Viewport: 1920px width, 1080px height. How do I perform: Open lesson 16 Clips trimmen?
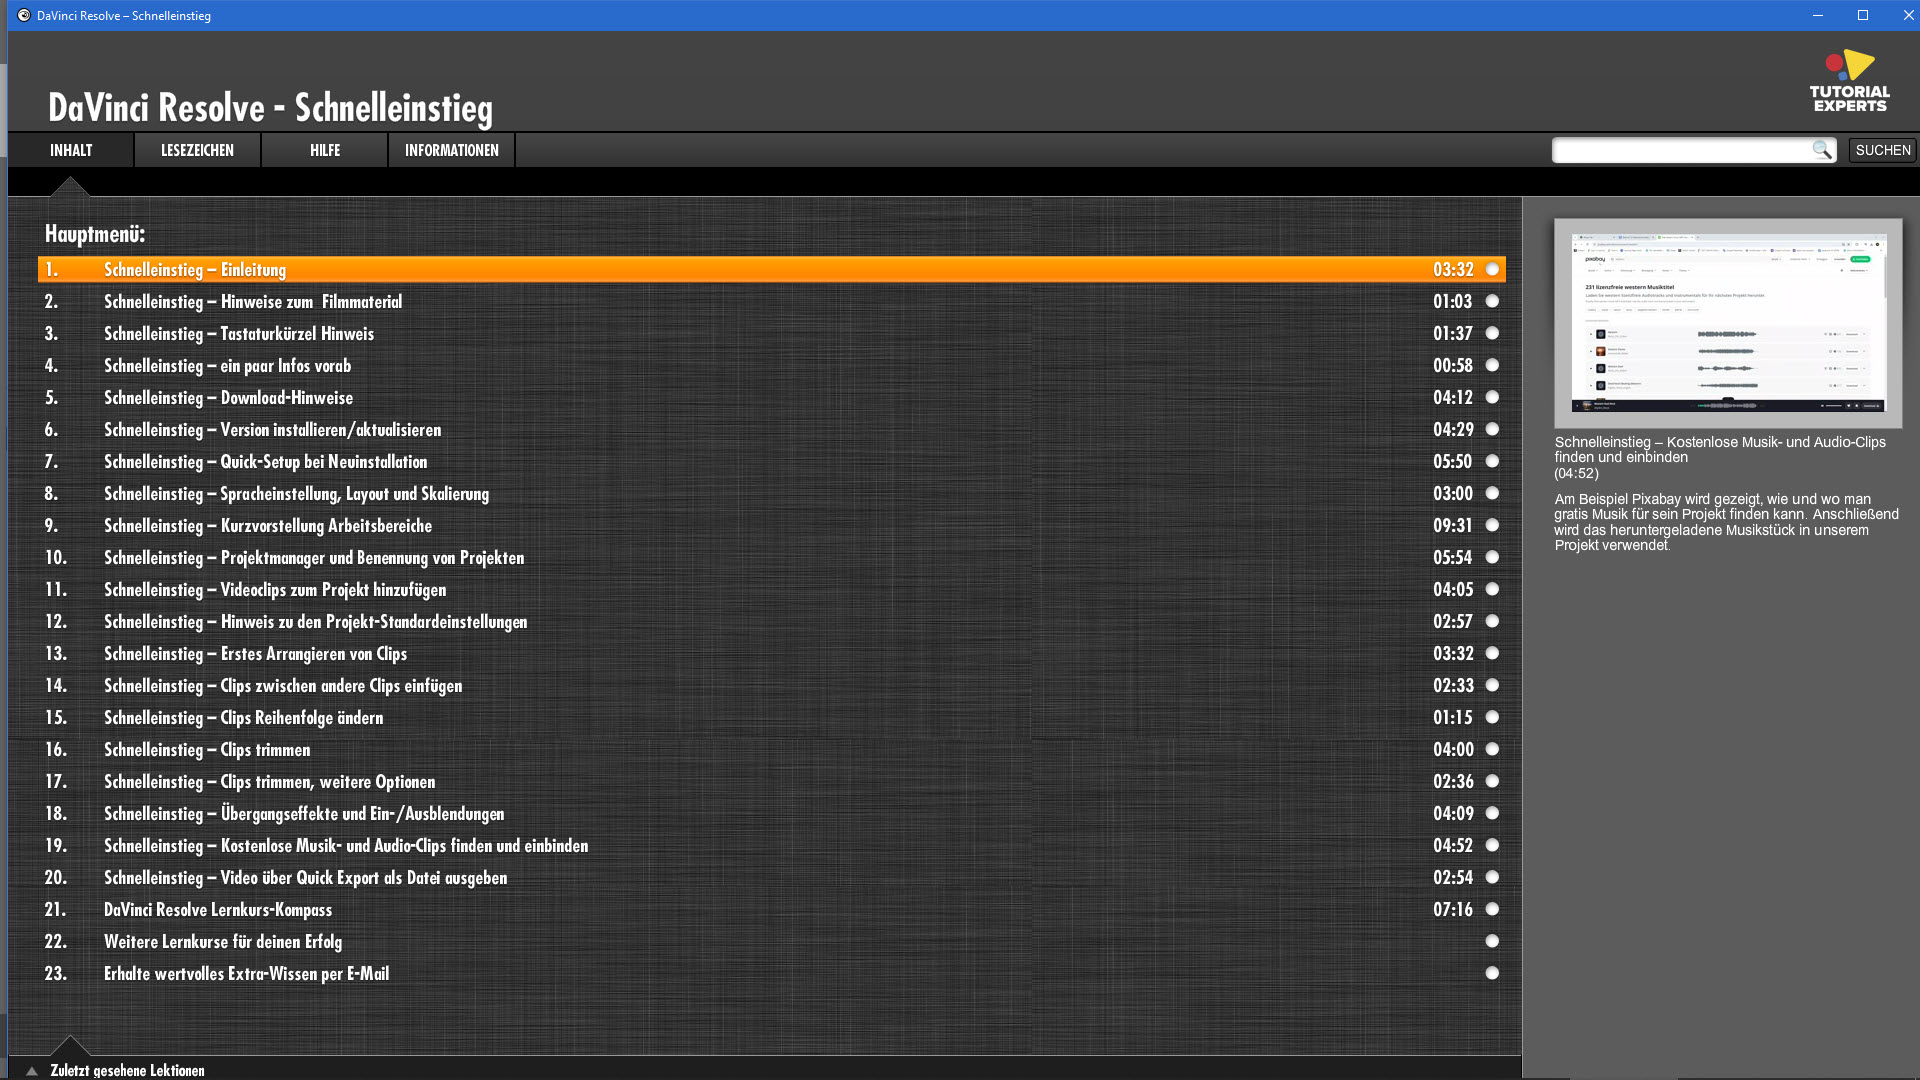coord(772,749)
